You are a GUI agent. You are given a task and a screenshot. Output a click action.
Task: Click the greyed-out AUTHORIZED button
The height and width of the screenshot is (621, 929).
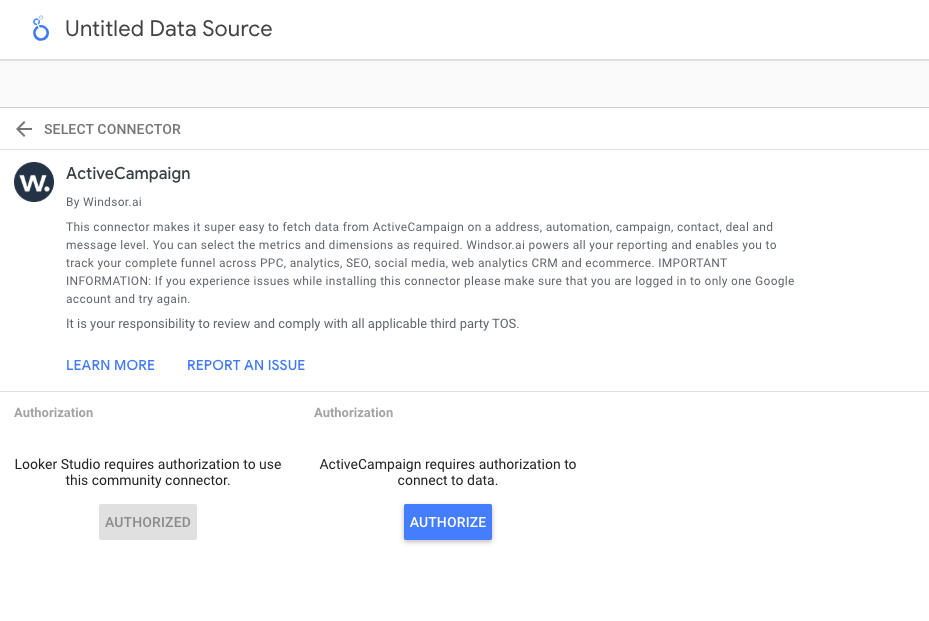pos(148,522)
